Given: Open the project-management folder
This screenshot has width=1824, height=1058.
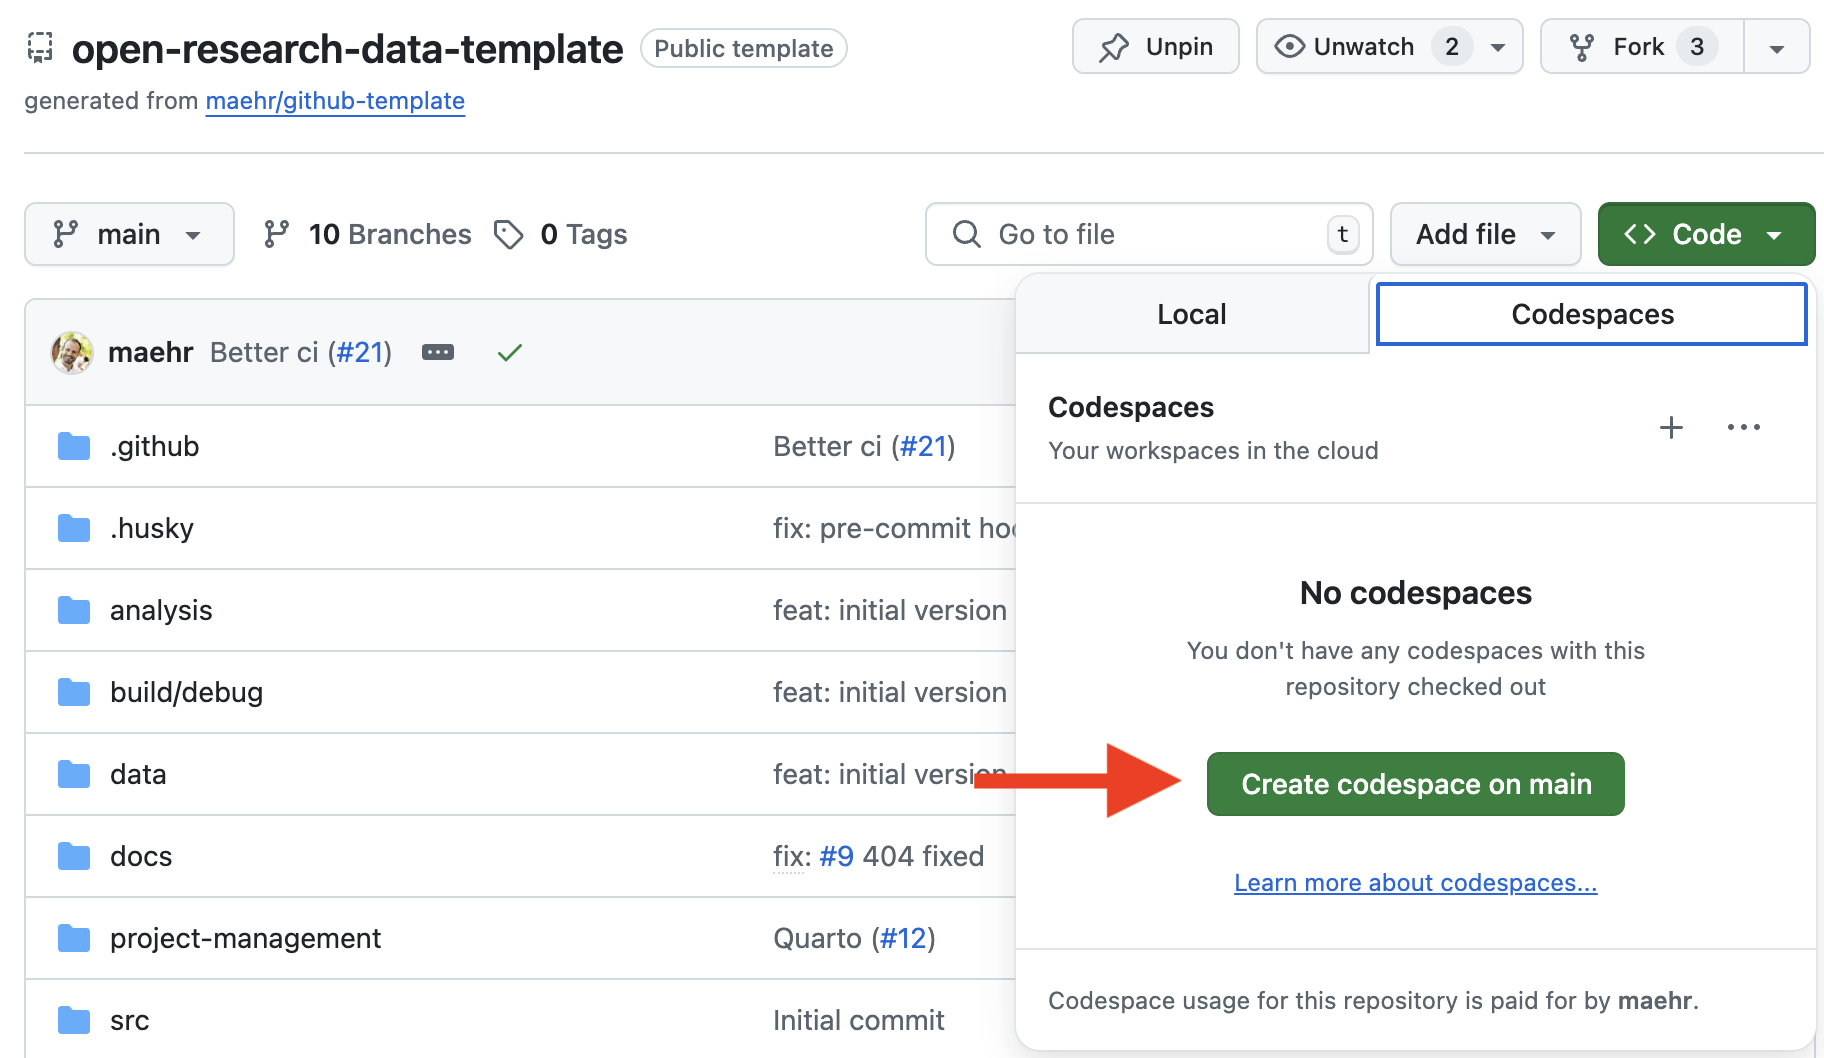Looking at the screenshot, I should [x=245, y=938].
